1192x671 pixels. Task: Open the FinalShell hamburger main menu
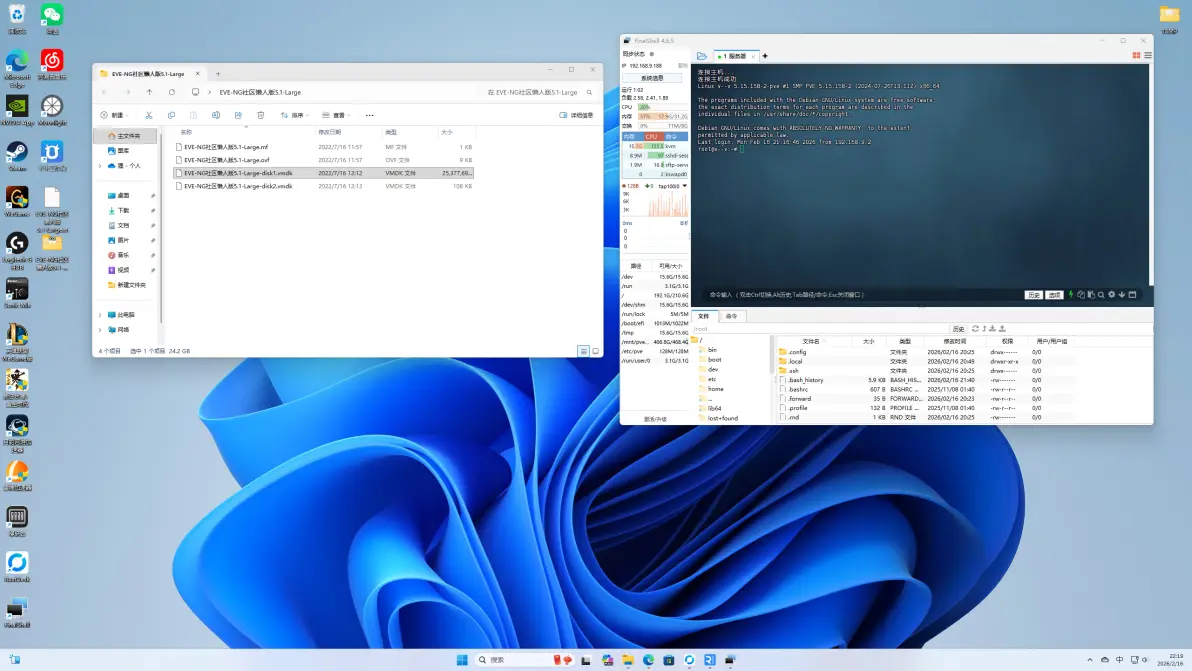click(x=1148, y=55)
